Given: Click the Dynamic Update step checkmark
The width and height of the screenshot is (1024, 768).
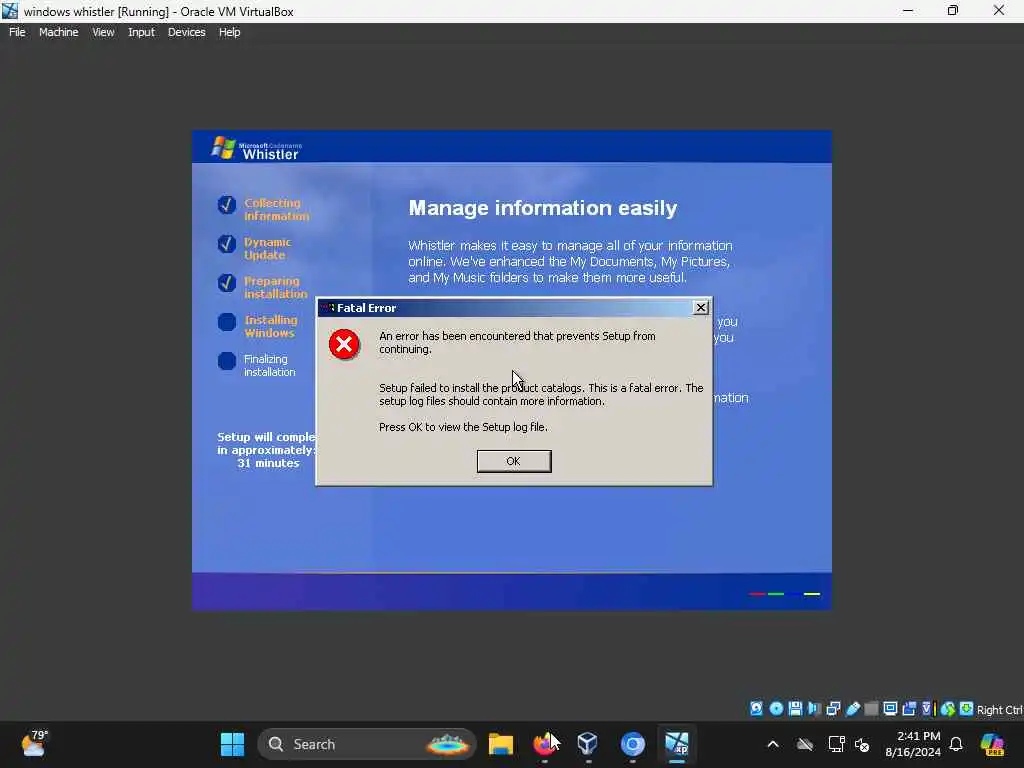Looking at the screenshot, I should click(x=227, y=244).
